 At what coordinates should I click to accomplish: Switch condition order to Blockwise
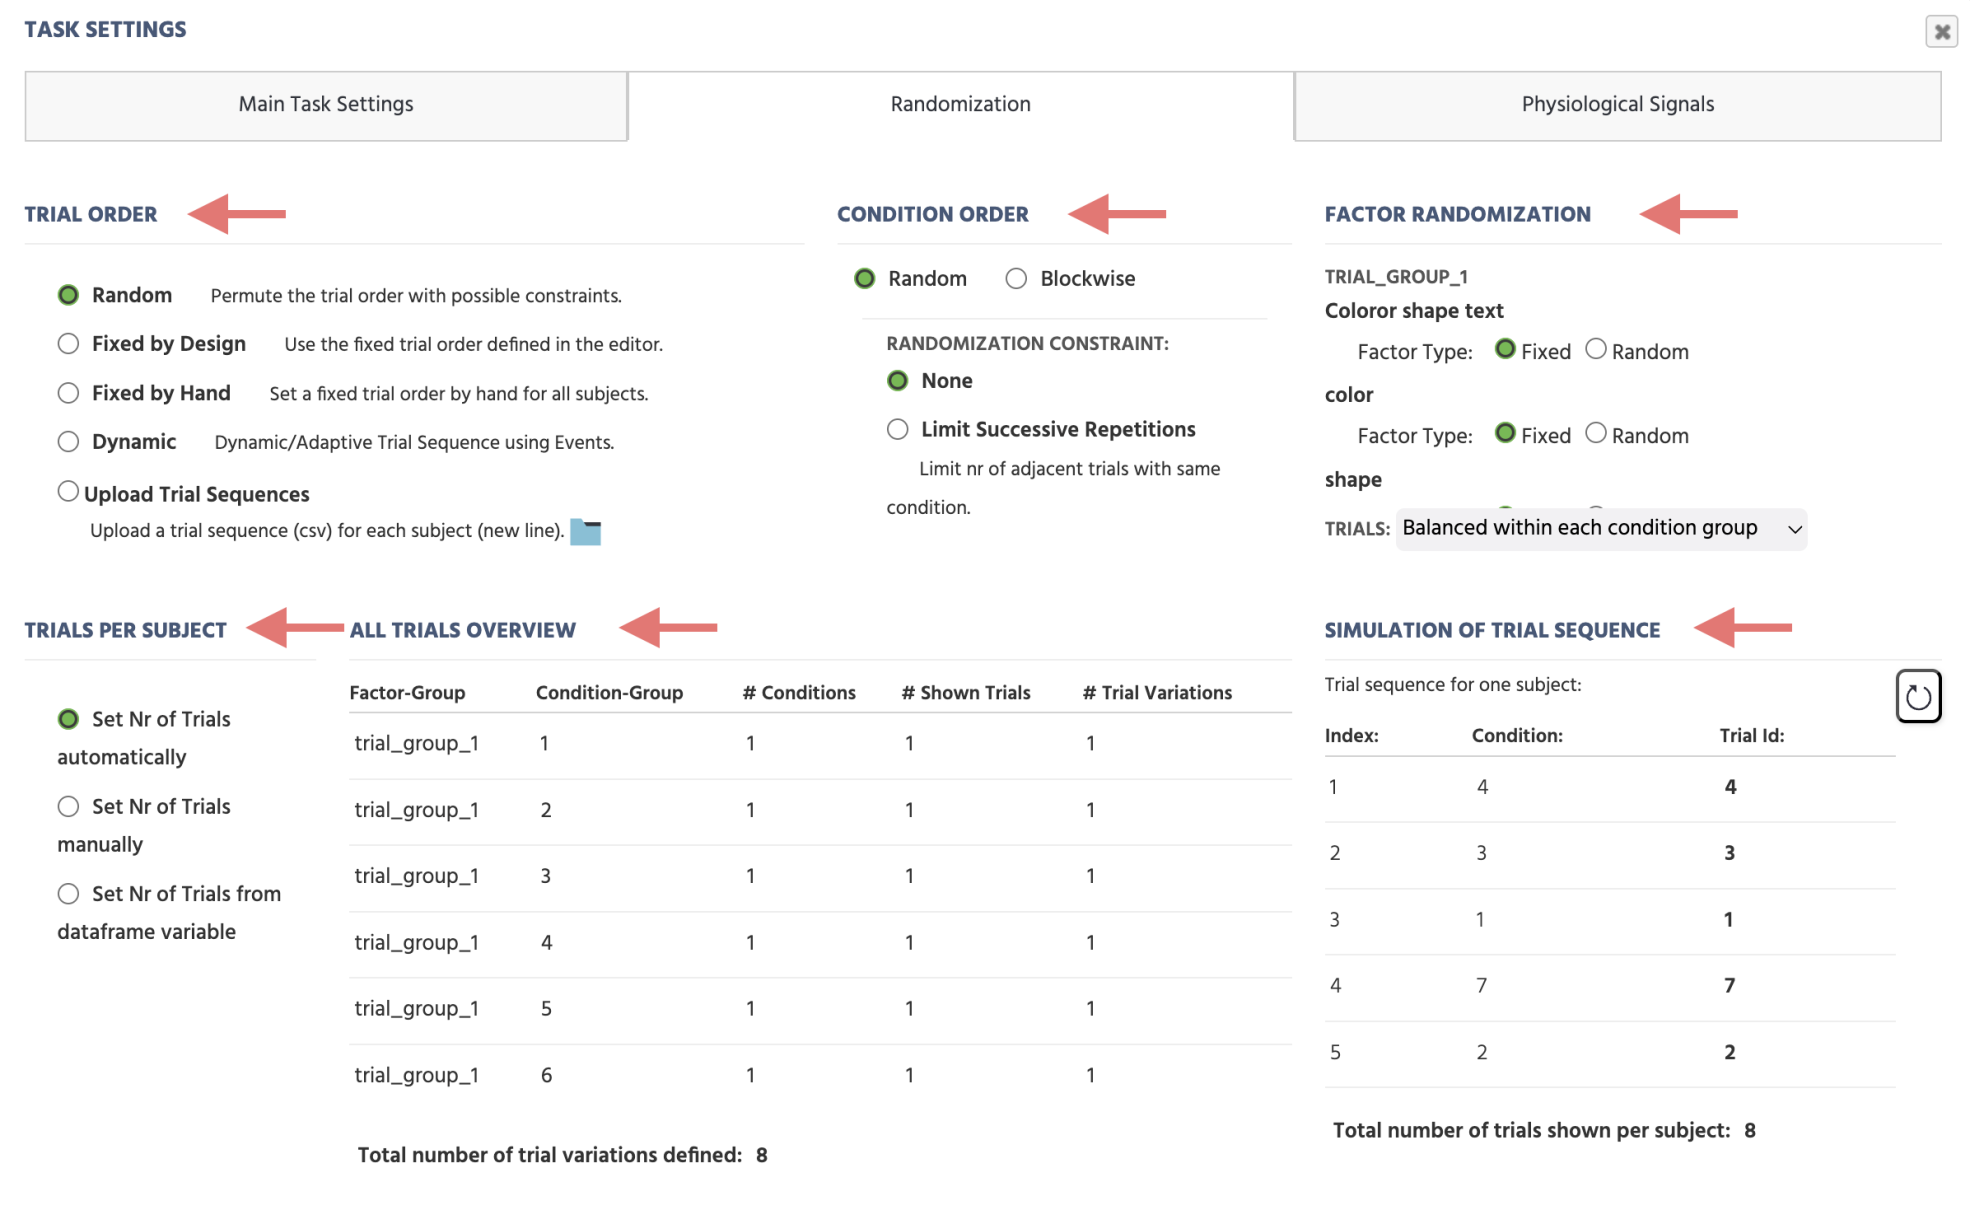coord(1016,278)
